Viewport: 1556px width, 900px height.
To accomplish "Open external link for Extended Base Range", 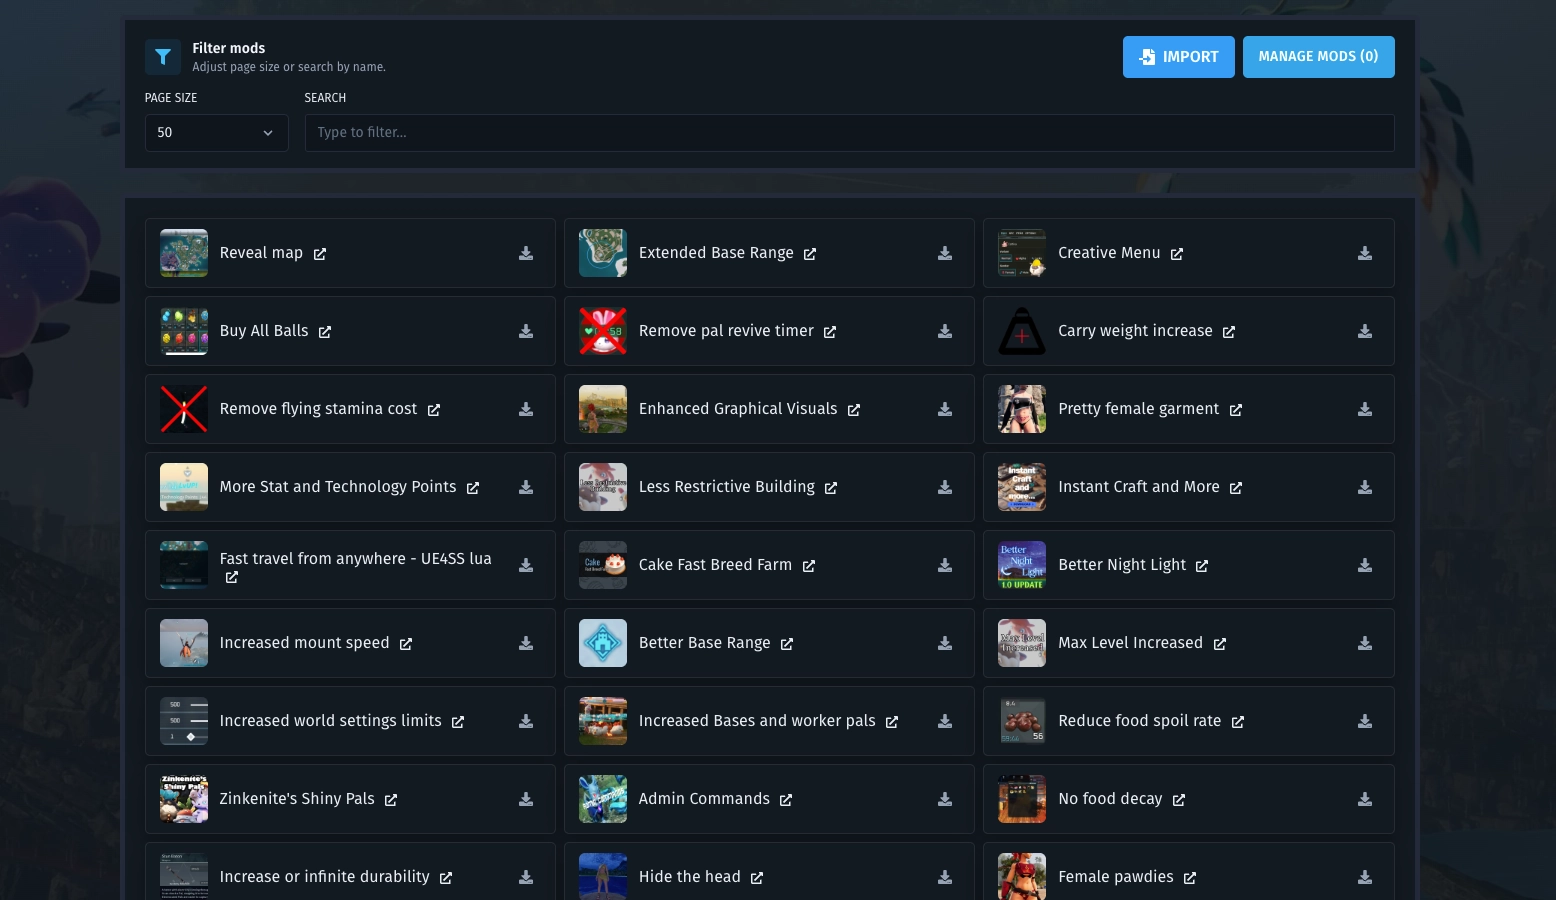I will [810, 254].
